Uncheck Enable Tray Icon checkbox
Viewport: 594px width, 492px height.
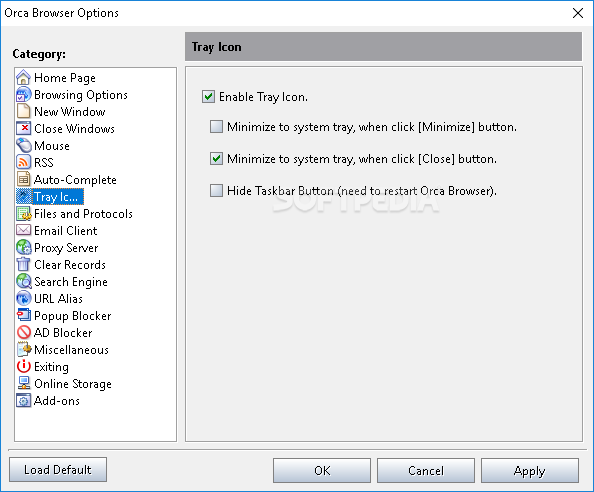point(208,97)
